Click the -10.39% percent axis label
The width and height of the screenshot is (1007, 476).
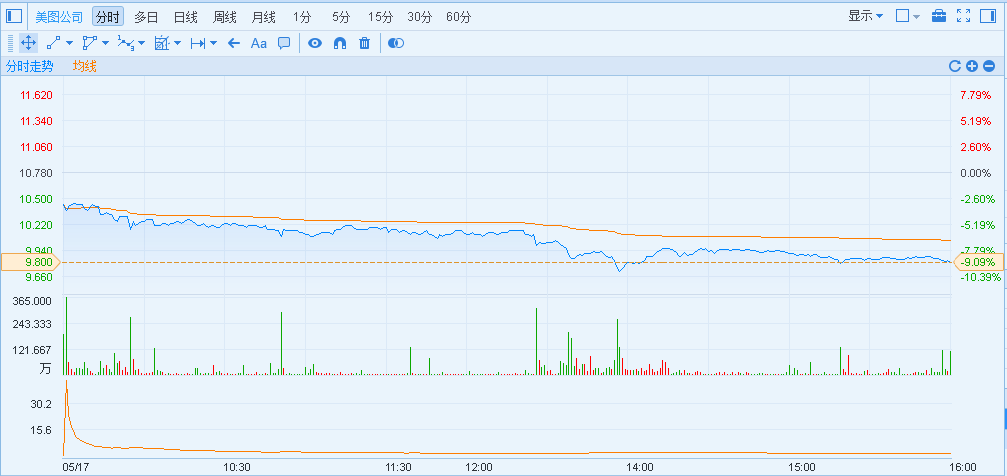pyautogui.click(x=981, y=277)
